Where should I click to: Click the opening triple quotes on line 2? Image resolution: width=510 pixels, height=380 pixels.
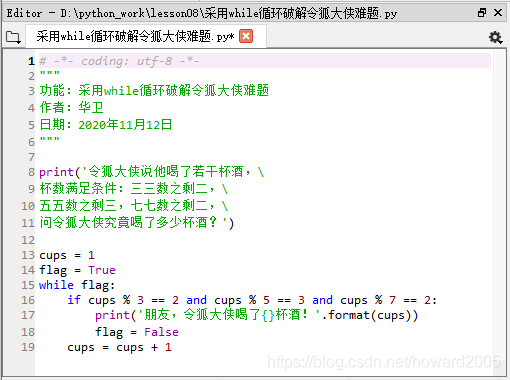(x=49, y=73)
